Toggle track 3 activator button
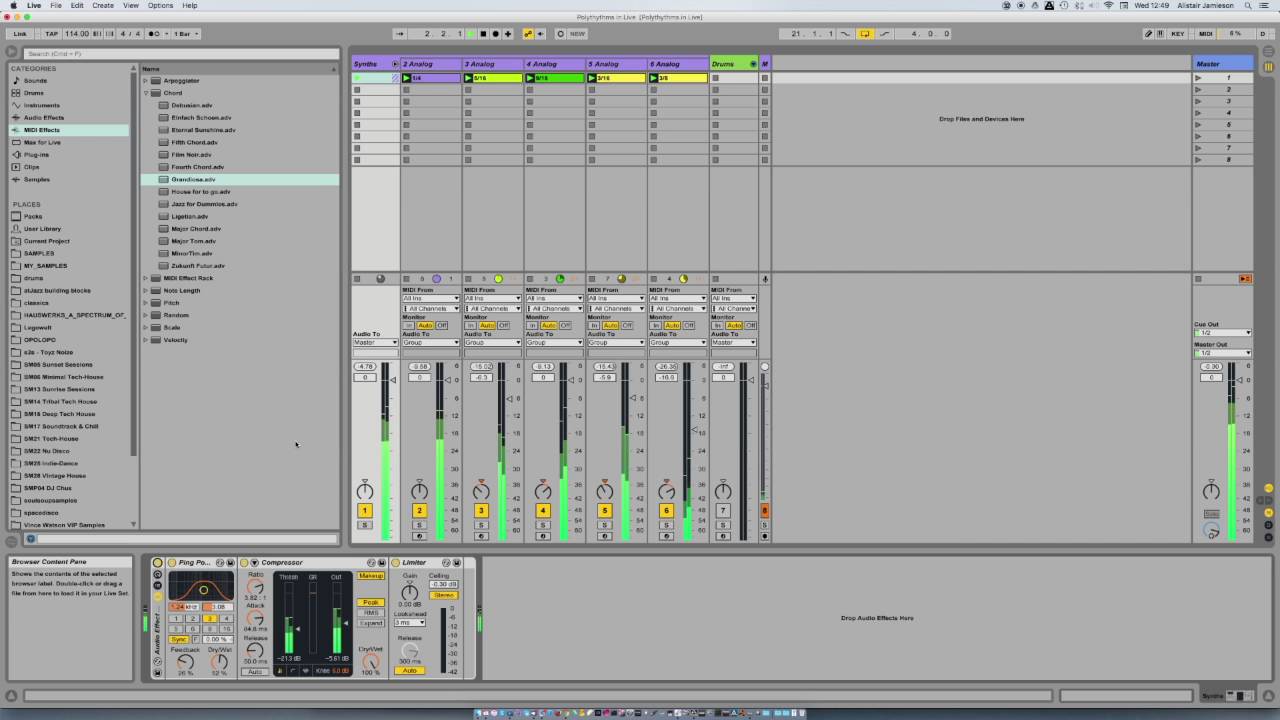1280x720 pixels. click(x=481, y=511)
